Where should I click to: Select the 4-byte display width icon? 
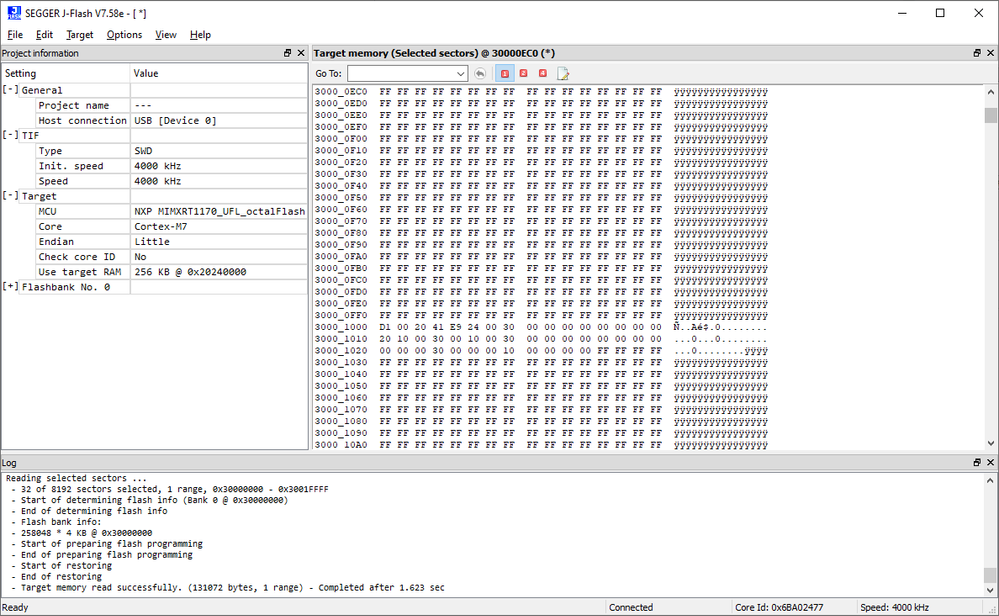pyautogui.click(x=543, y=74)
